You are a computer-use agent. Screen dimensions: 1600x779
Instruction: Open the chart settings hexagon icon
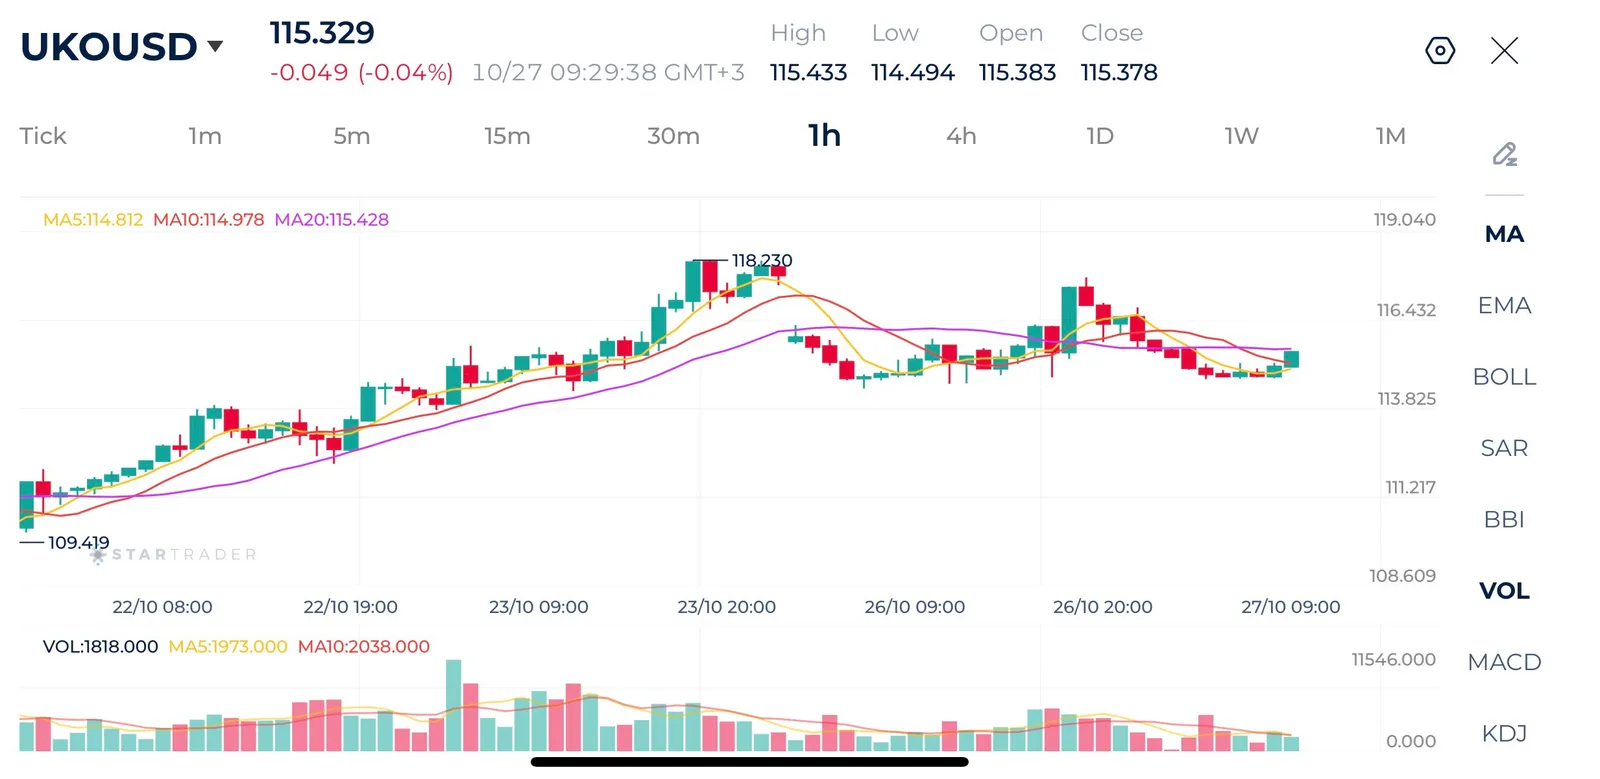coord(1440,50)
